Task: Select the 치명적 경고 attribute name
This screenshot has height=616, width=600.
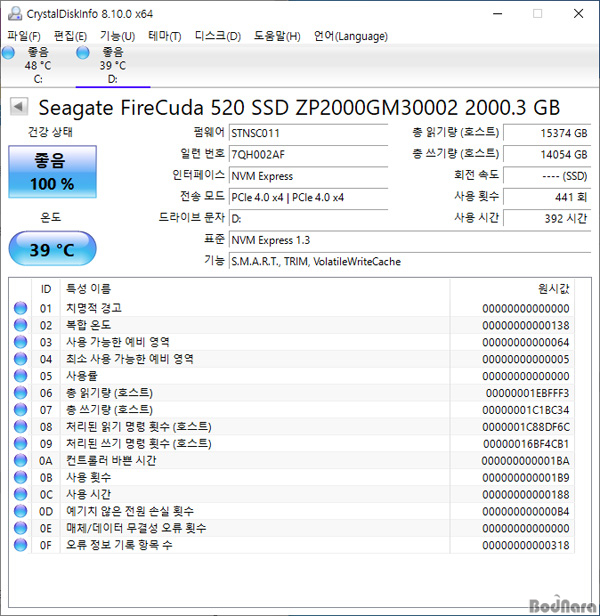Action: [x=94, y=308]
